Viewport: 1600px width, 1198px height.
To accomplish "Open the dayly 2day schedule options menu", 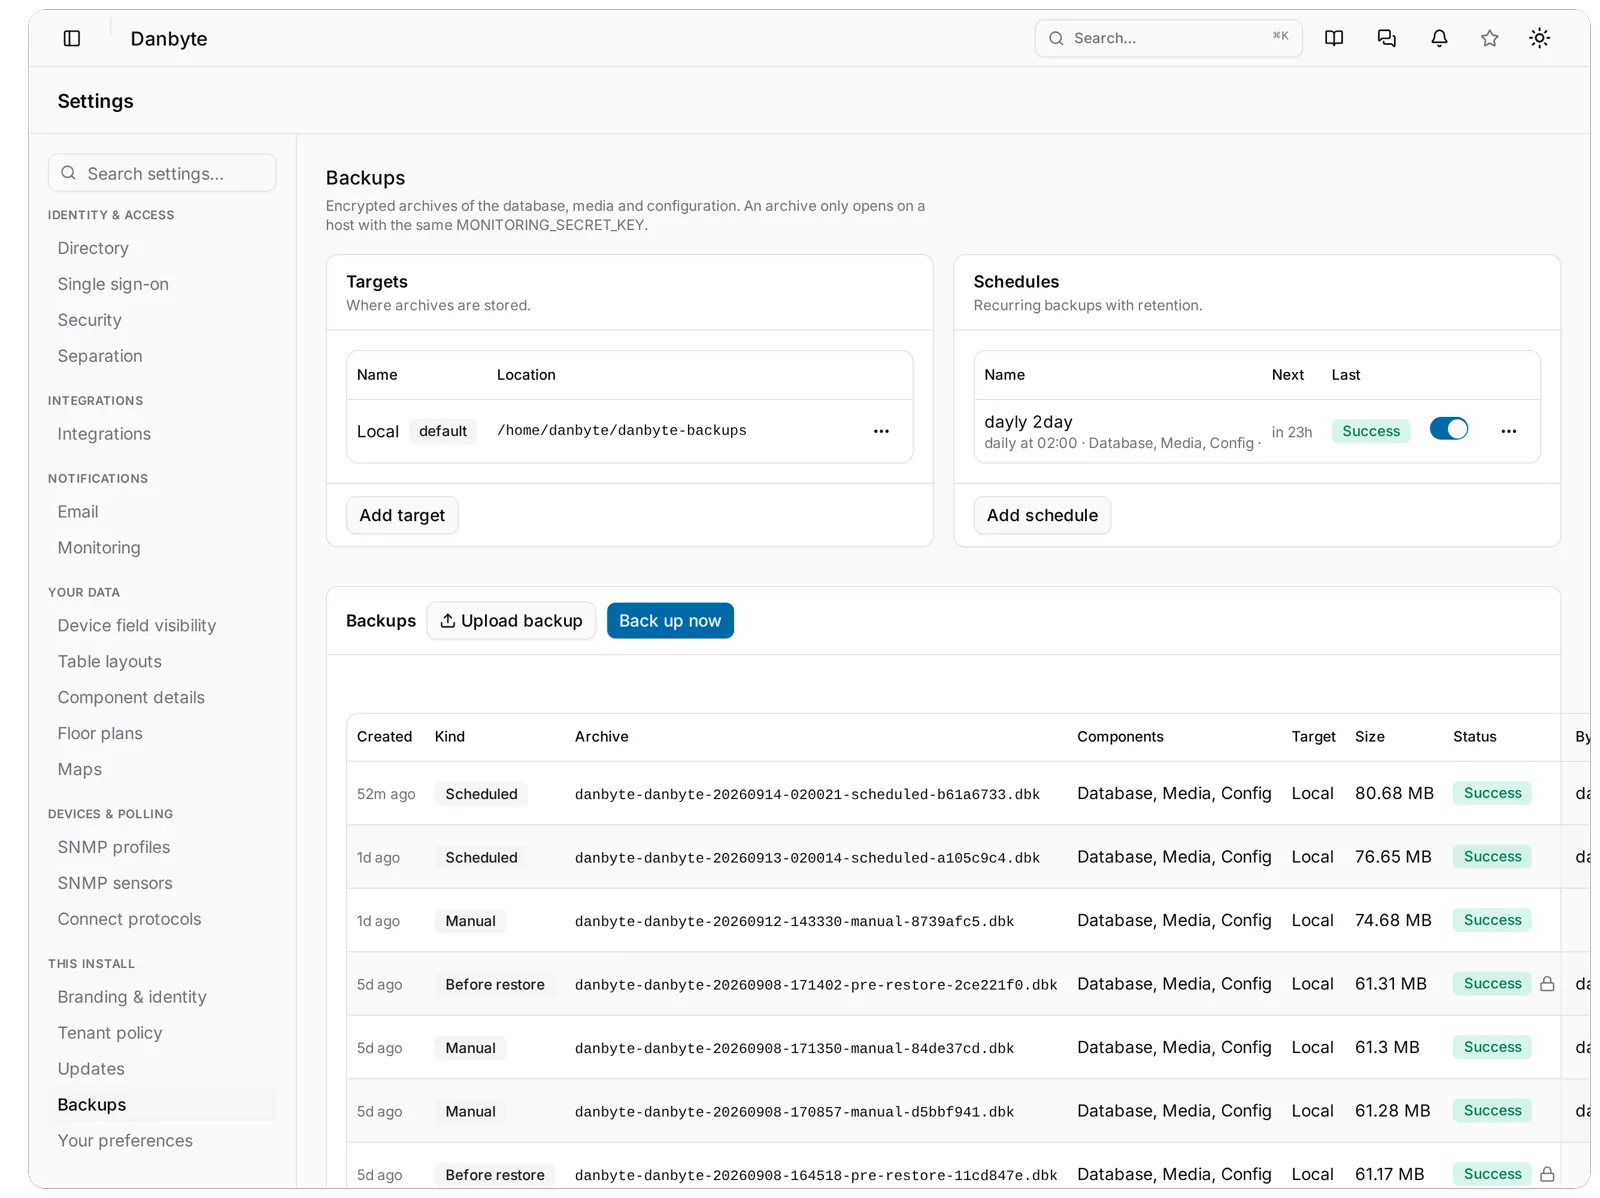I will tap(1509, 431).
